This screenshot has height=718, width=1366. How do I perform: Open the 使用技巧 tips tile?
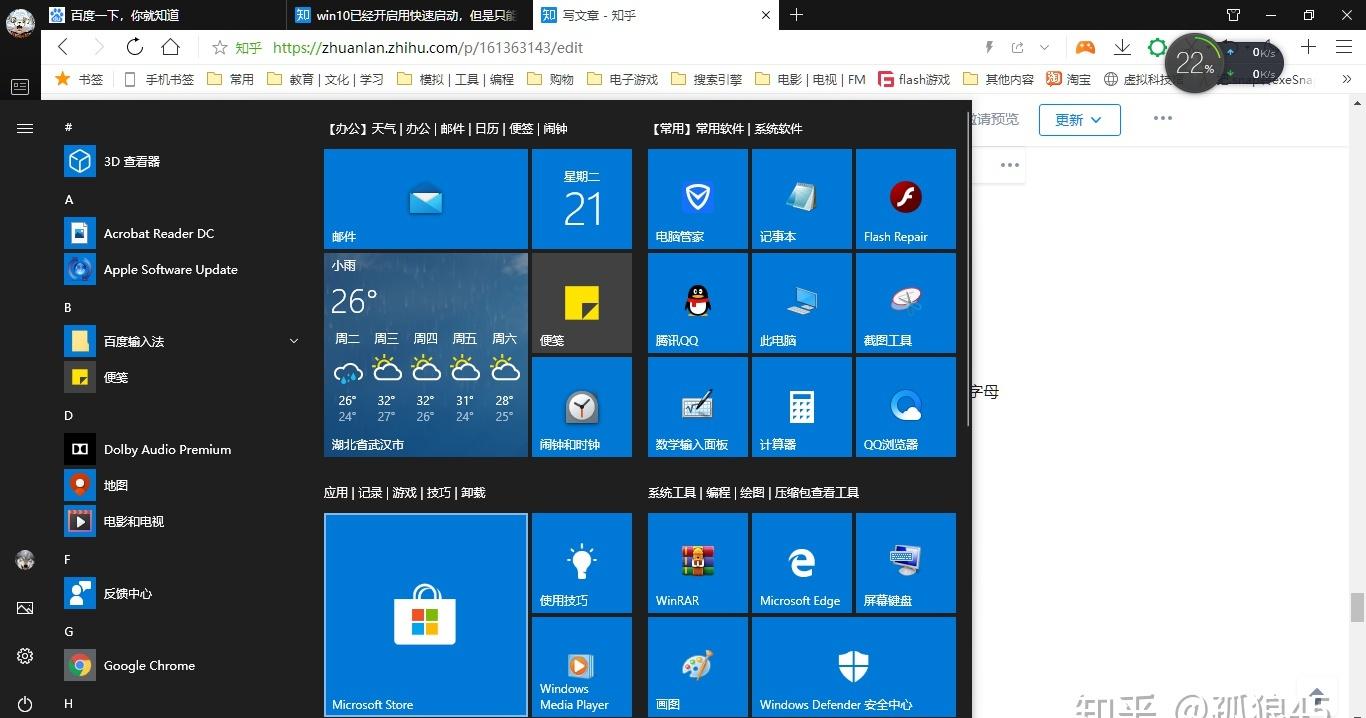click(x=582, y=563)
